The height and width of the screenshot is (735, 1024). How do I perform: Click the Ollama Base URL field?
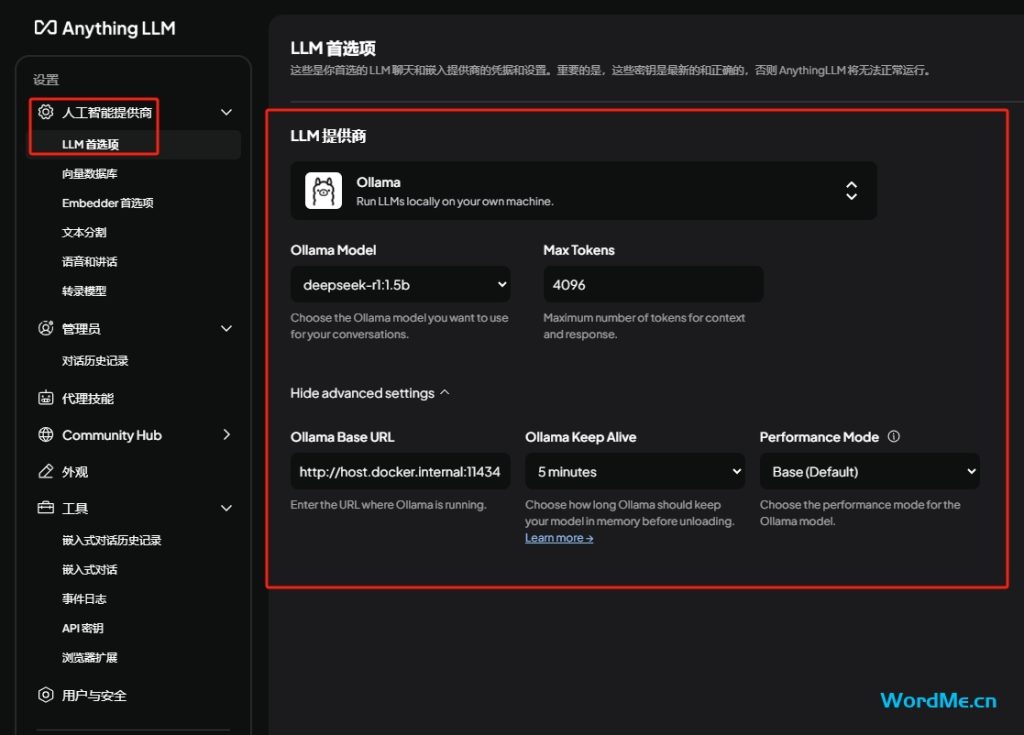pyautogui.click(x=400, y=471)
